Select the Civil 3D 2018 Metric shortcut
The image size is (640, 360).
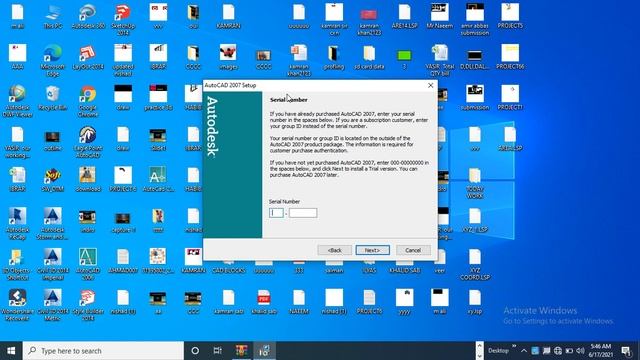point(53,305)
